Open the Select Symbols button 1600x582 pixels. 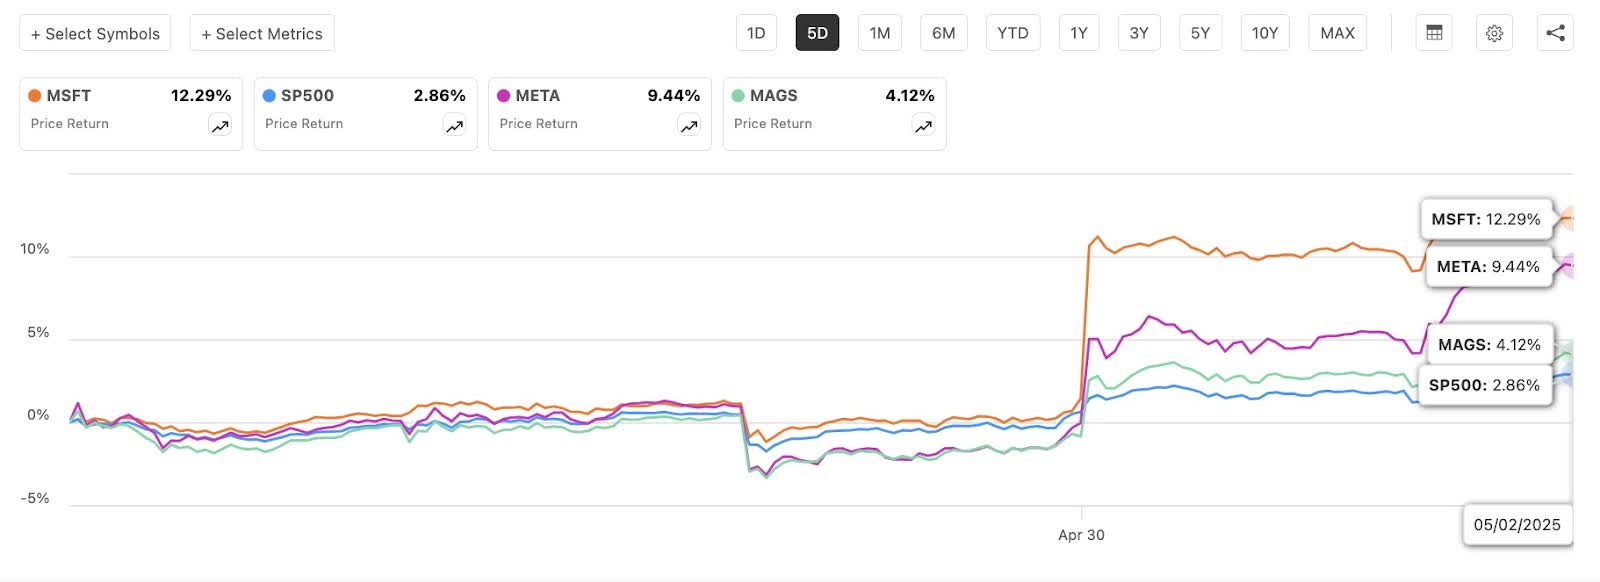pos(95,33)
